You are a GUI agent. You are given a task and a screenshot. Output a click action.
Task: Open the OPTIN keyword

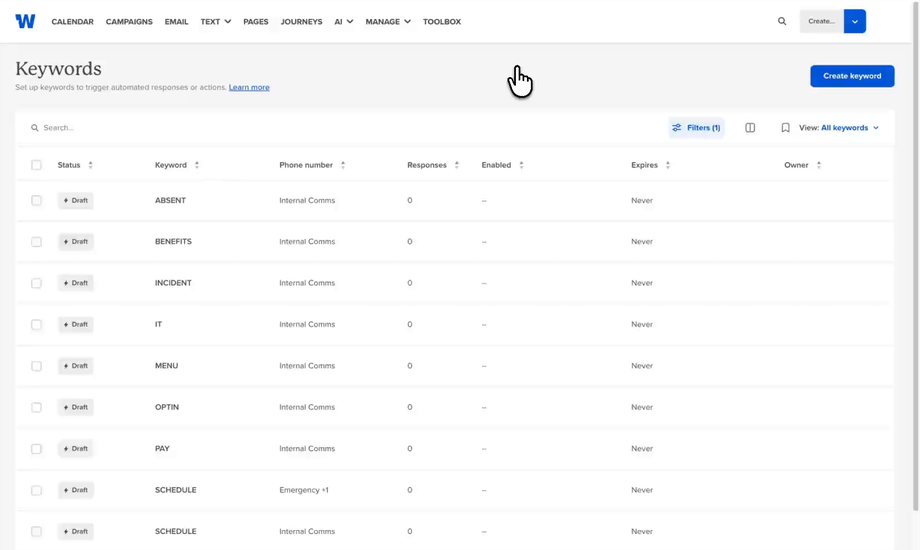pos(167,407)
